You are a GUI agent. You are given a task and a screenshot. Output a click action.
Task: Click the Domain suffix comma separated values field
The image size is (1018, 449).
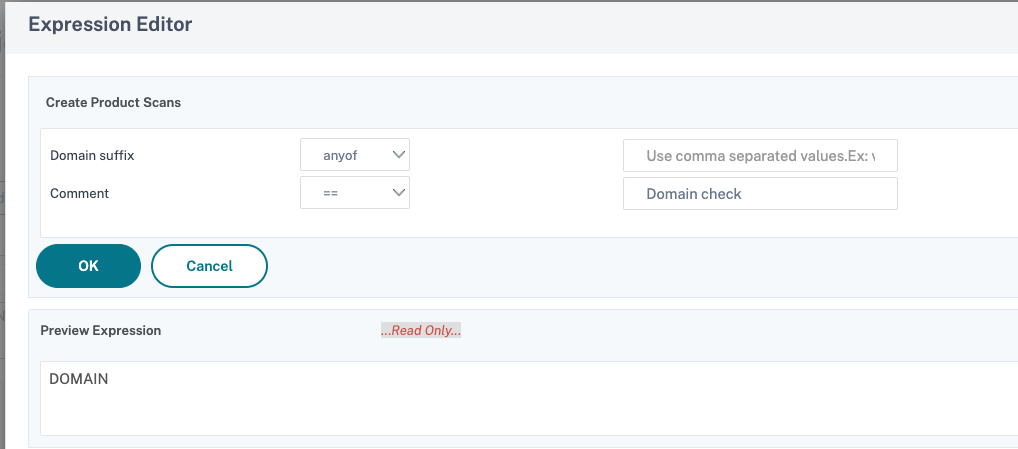pos(760,156)
